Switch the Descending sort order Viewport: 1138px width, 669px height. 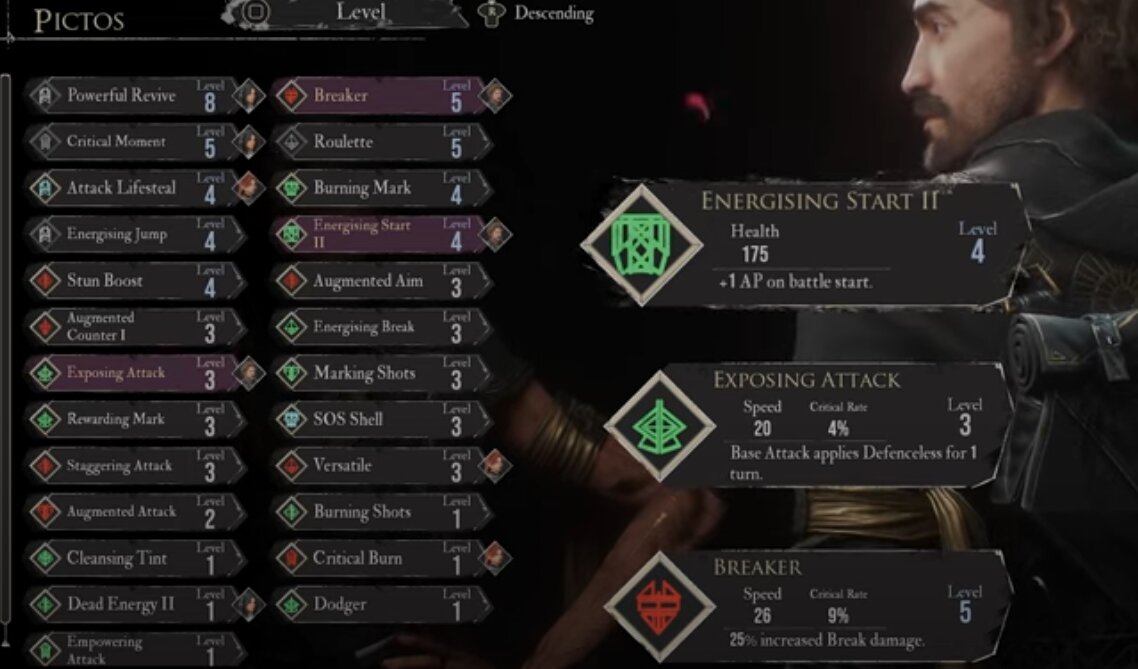click(537, 13)
